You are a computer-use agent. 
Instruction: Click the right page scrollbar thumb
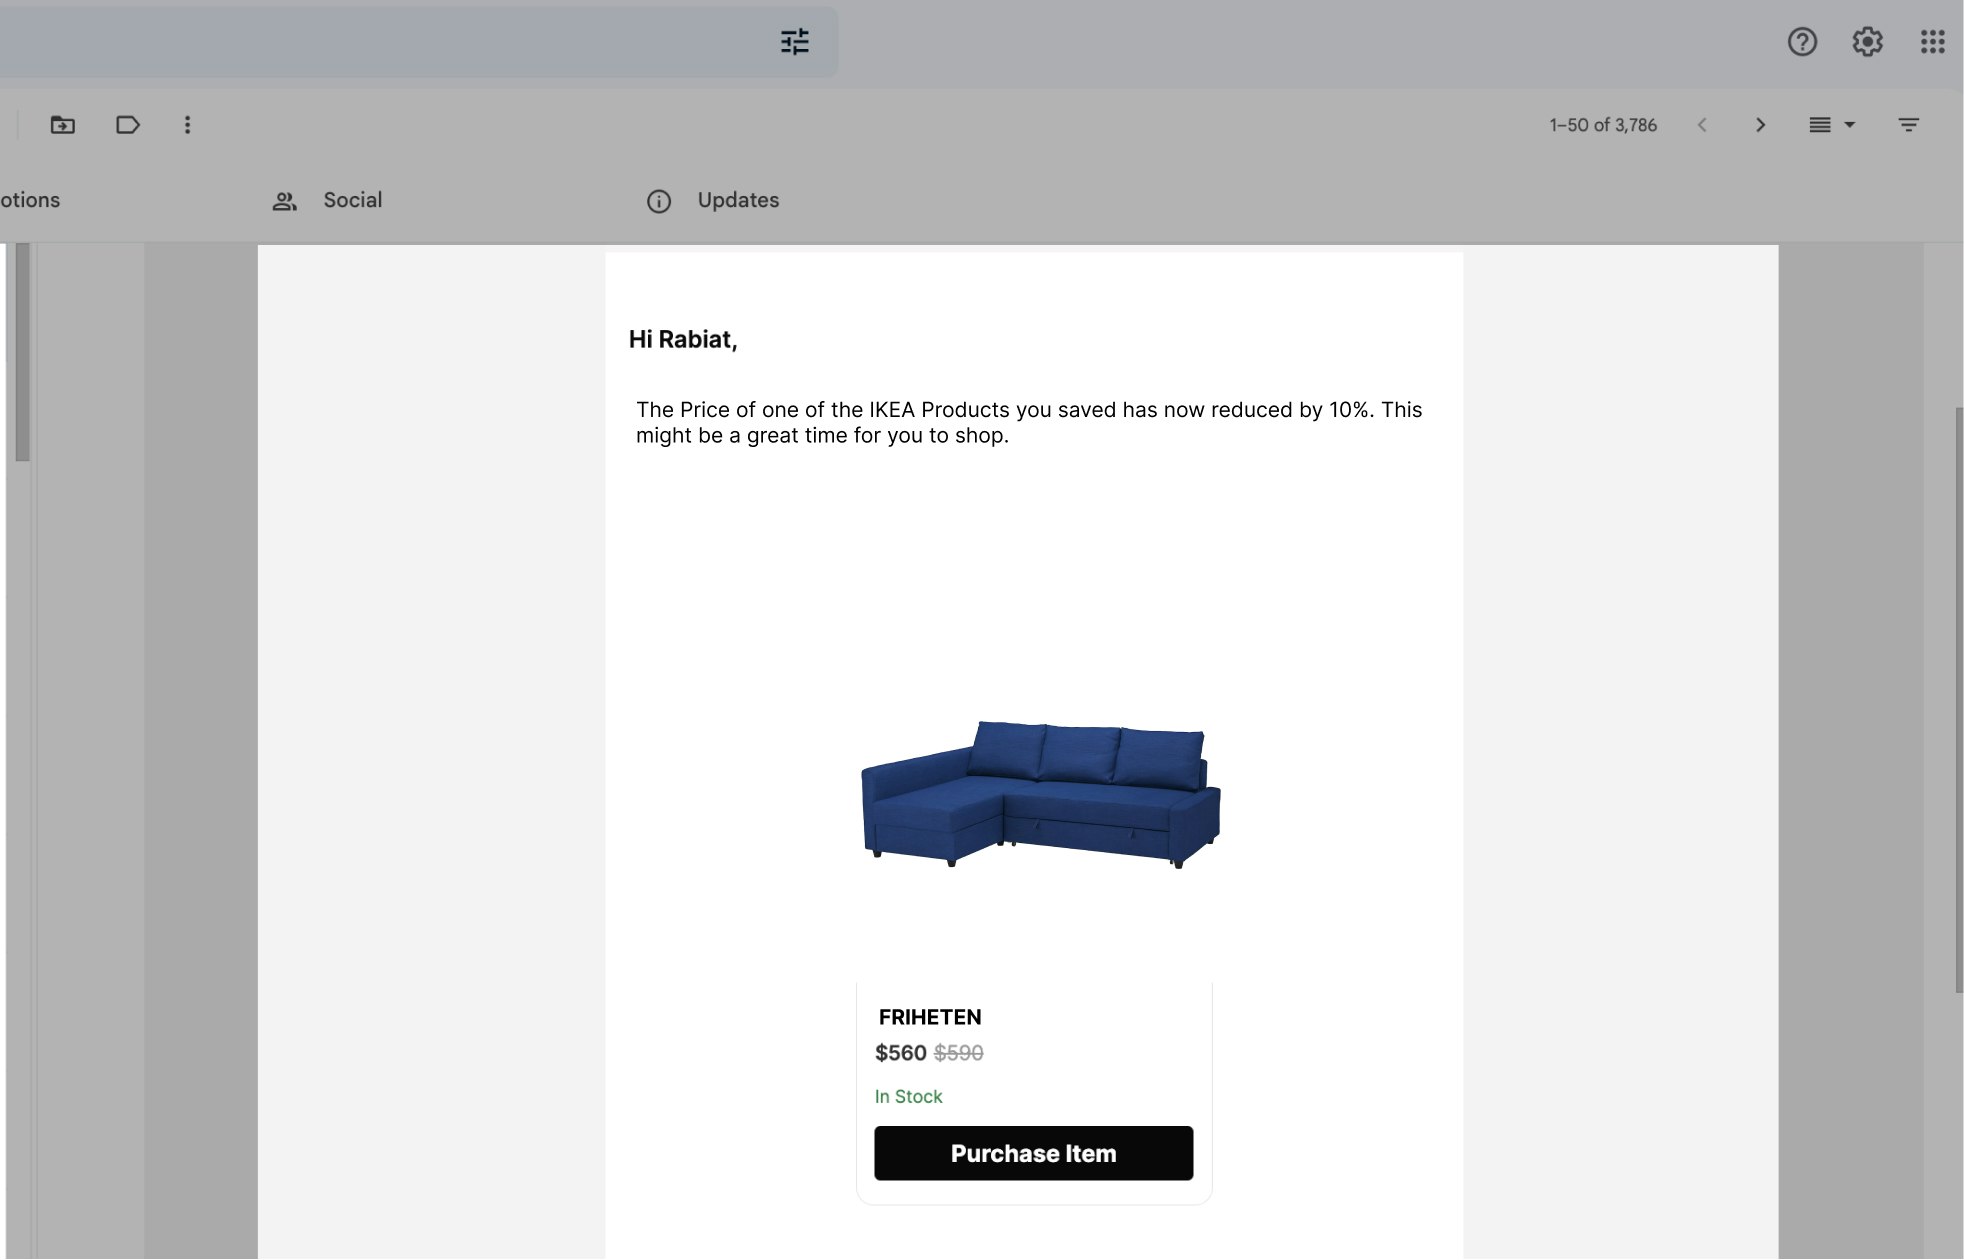click(1958, 700)
